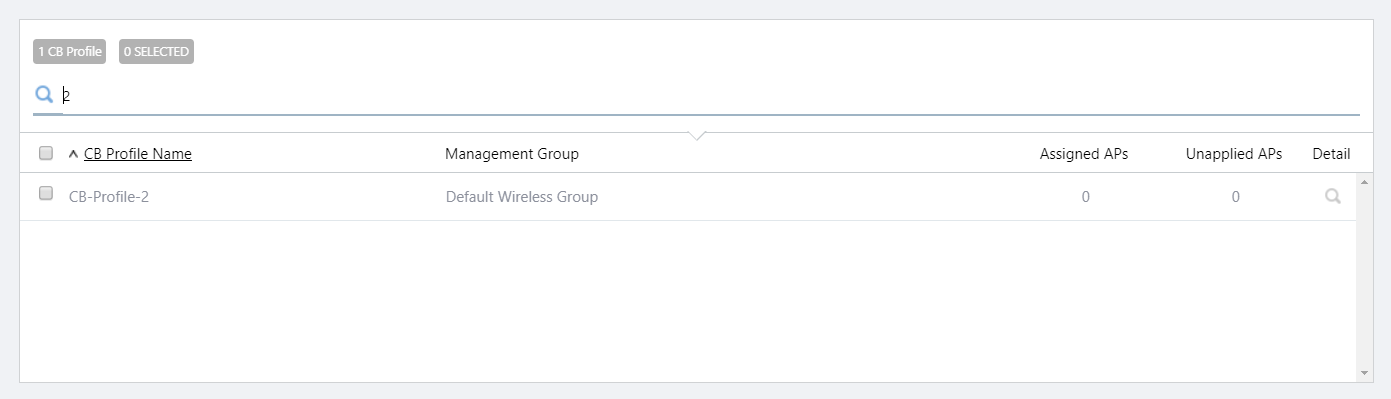
Task: Click the Unapplied APs column header
Action: [1234, 153]
